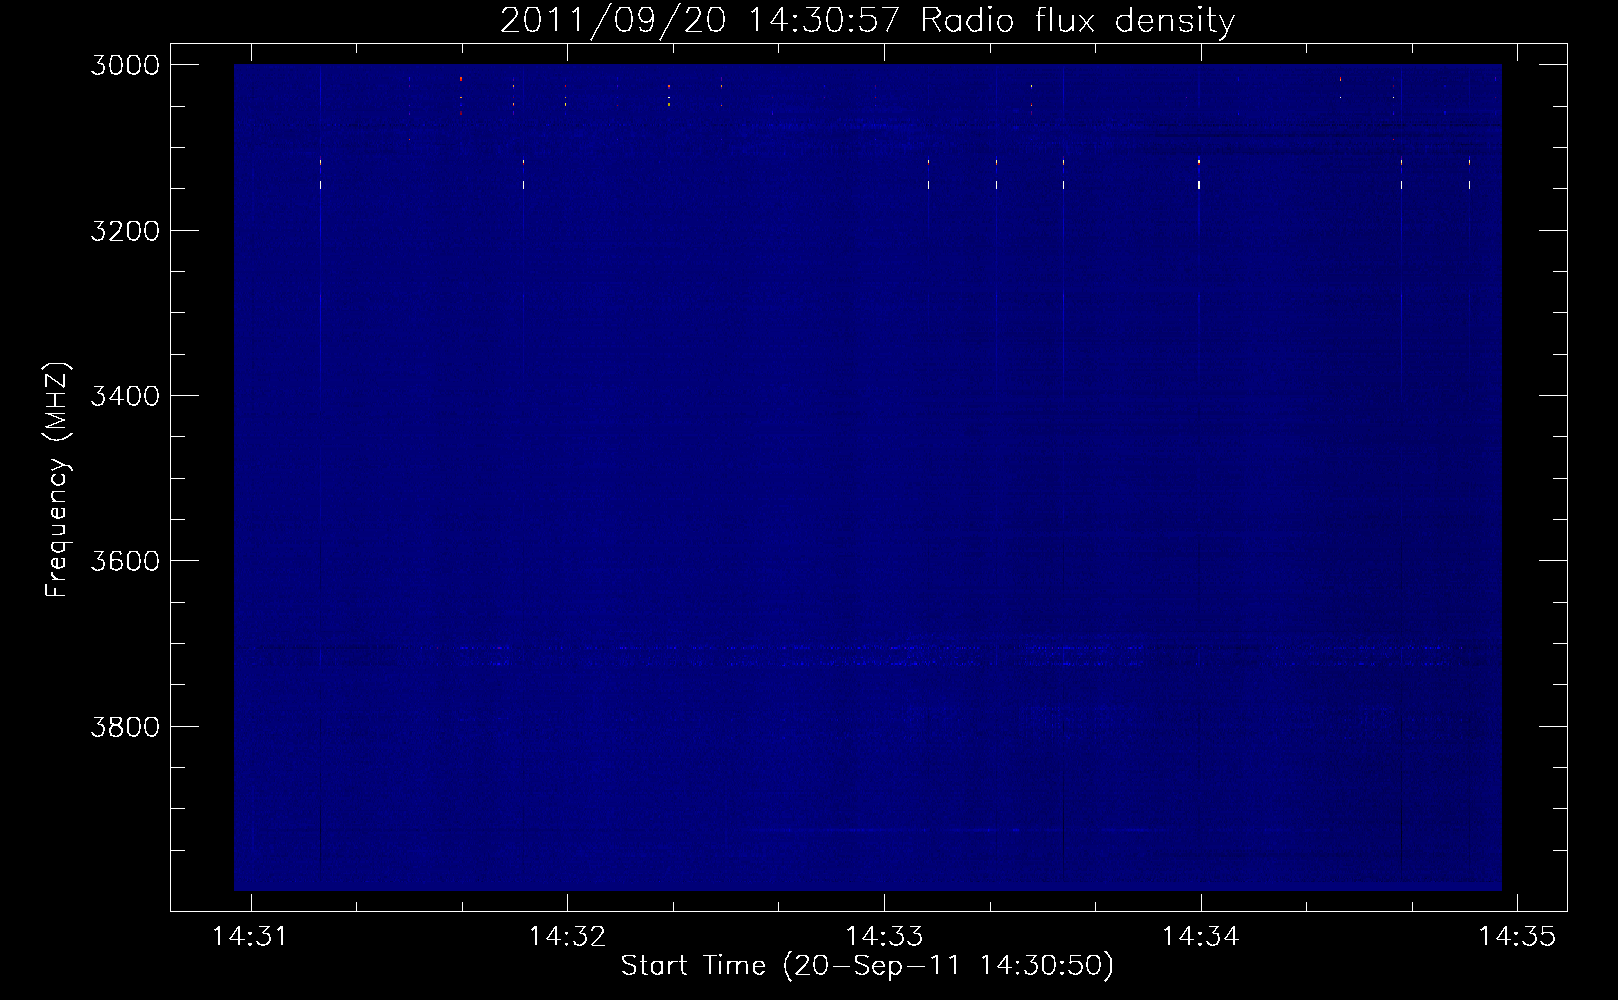
Task: Click the 14:31 time axis label
Action: click(x=250, y=936)
